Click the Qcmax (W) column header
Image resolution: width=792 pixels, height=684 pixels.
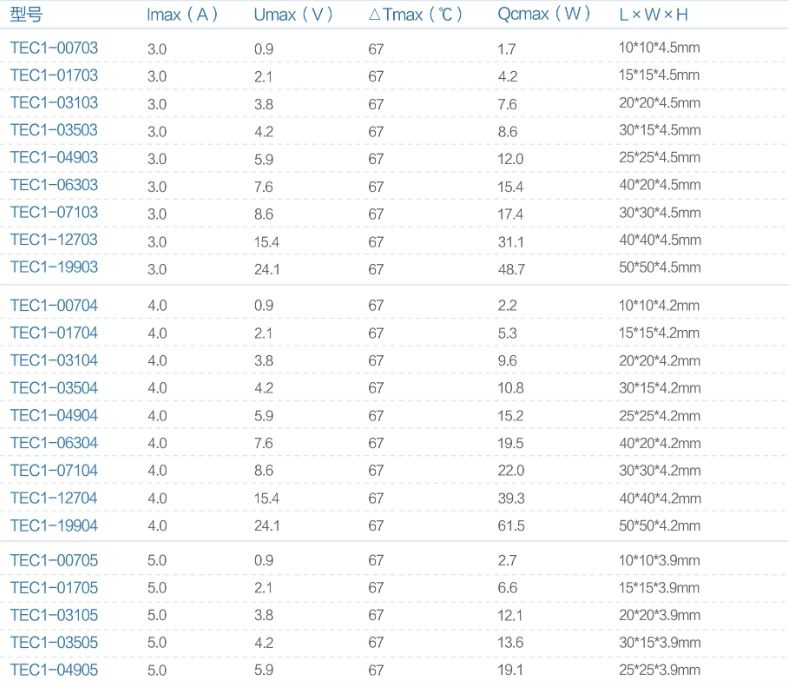(544, 15)
